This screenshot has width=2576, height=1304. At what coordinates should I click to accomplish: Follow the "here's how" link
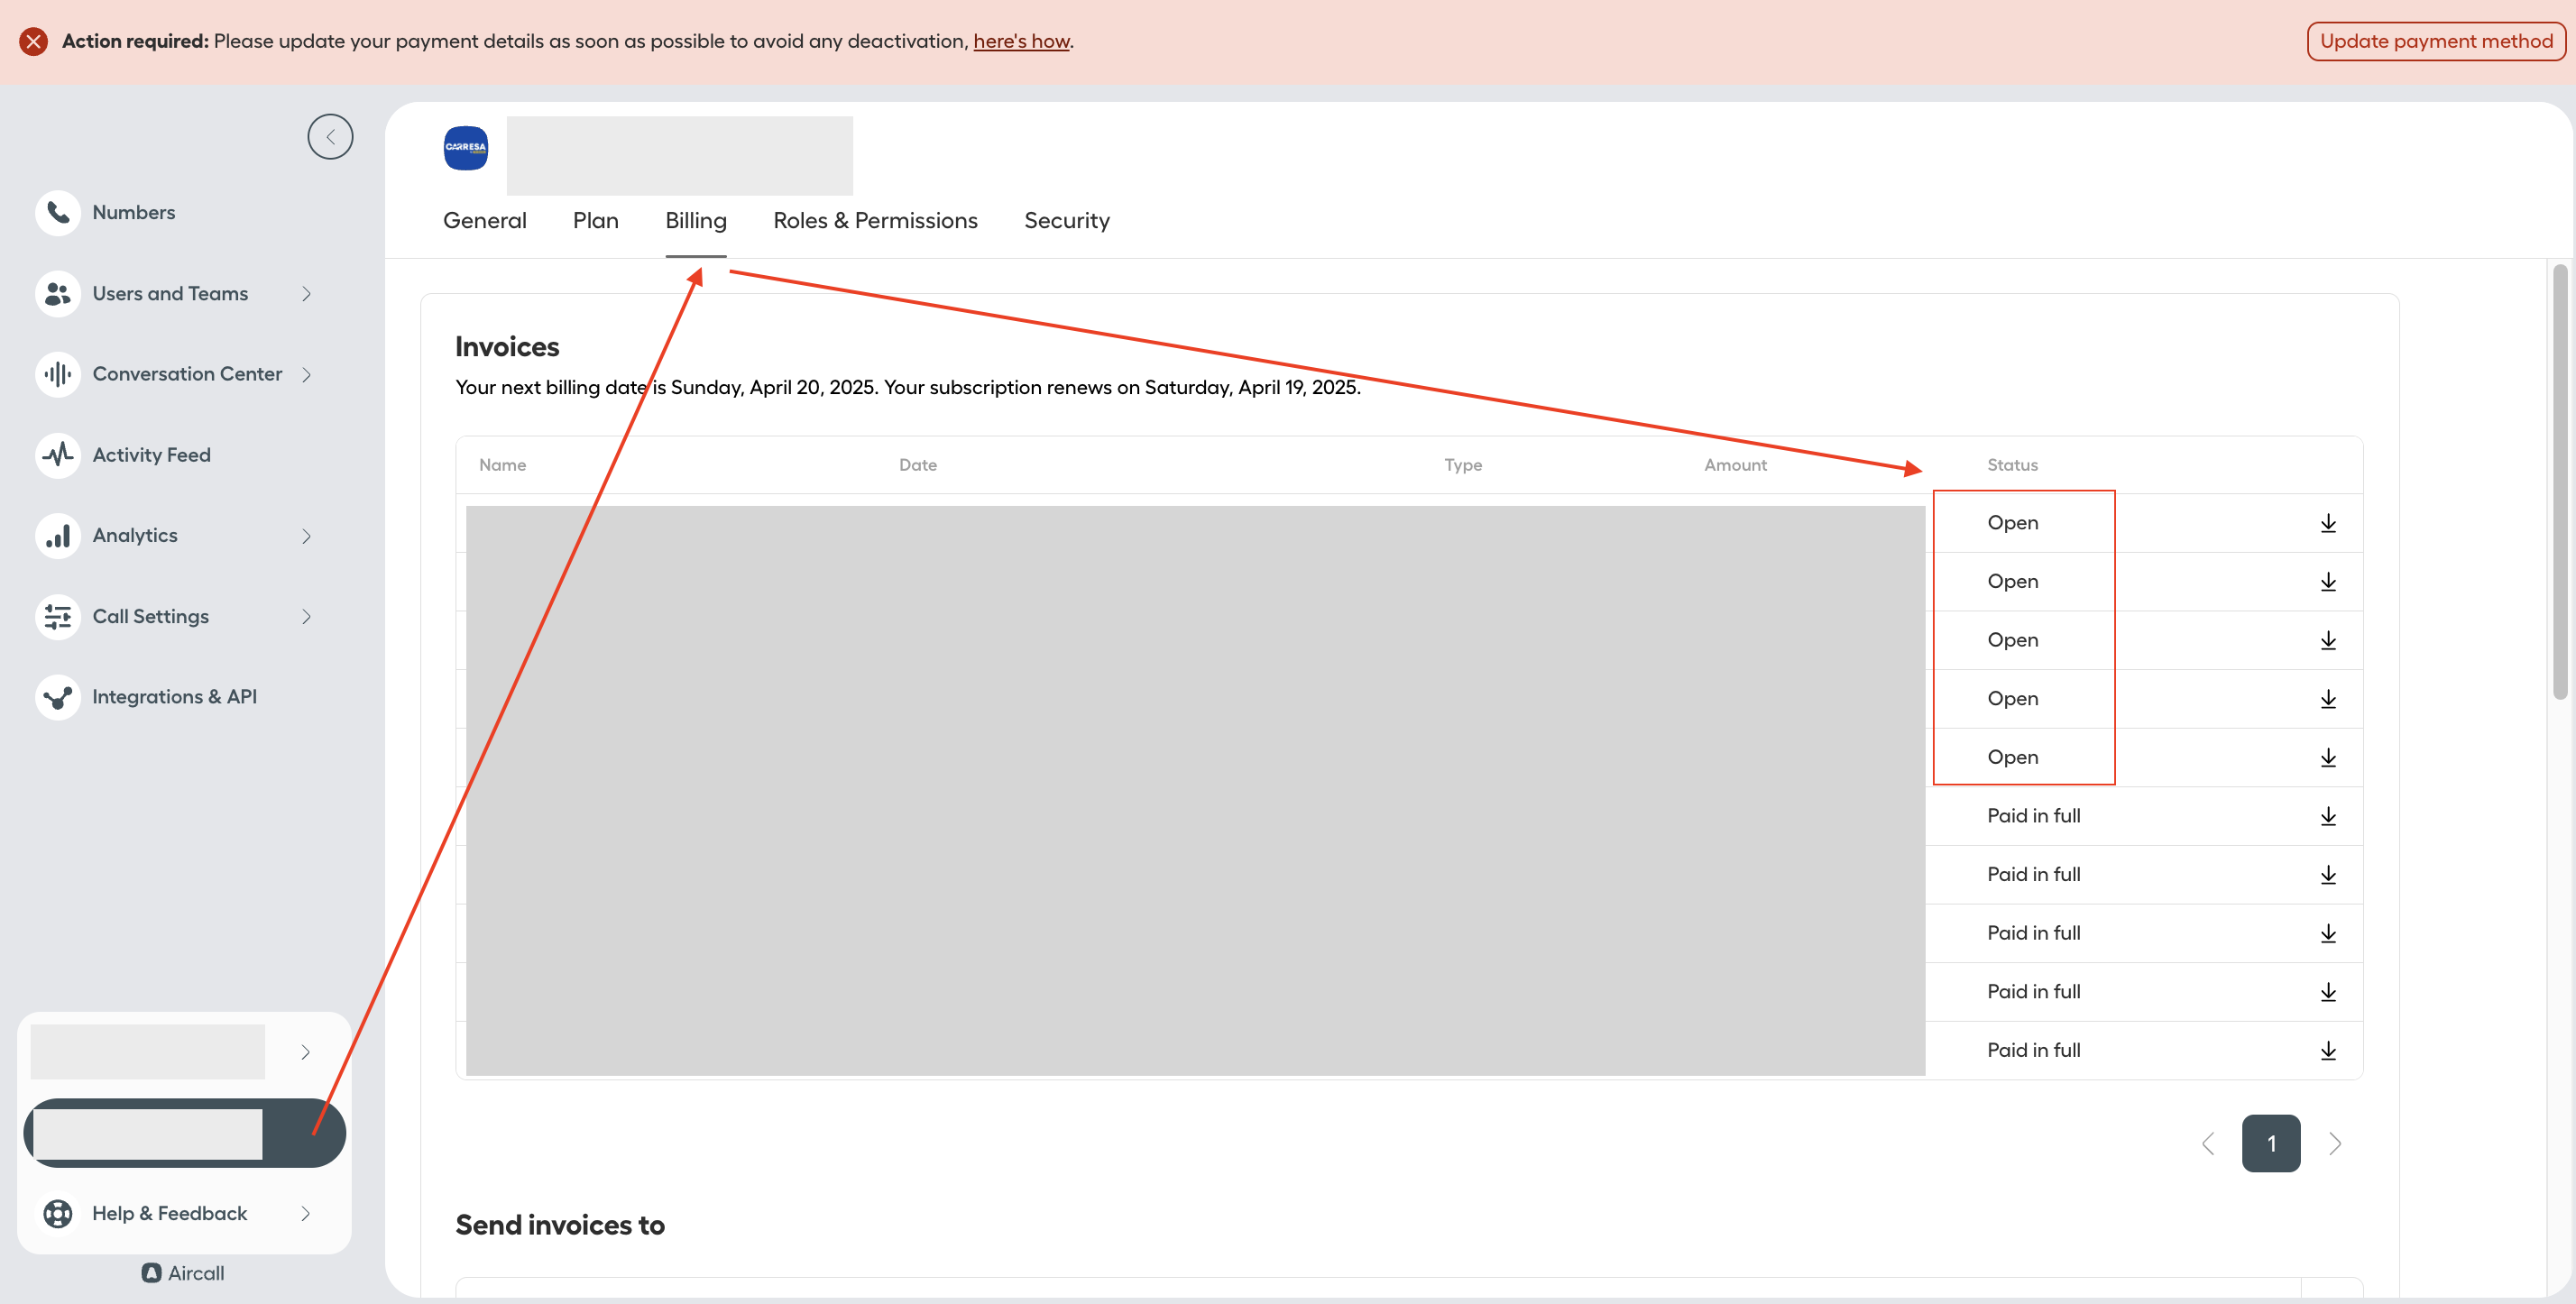(1021, 41)
